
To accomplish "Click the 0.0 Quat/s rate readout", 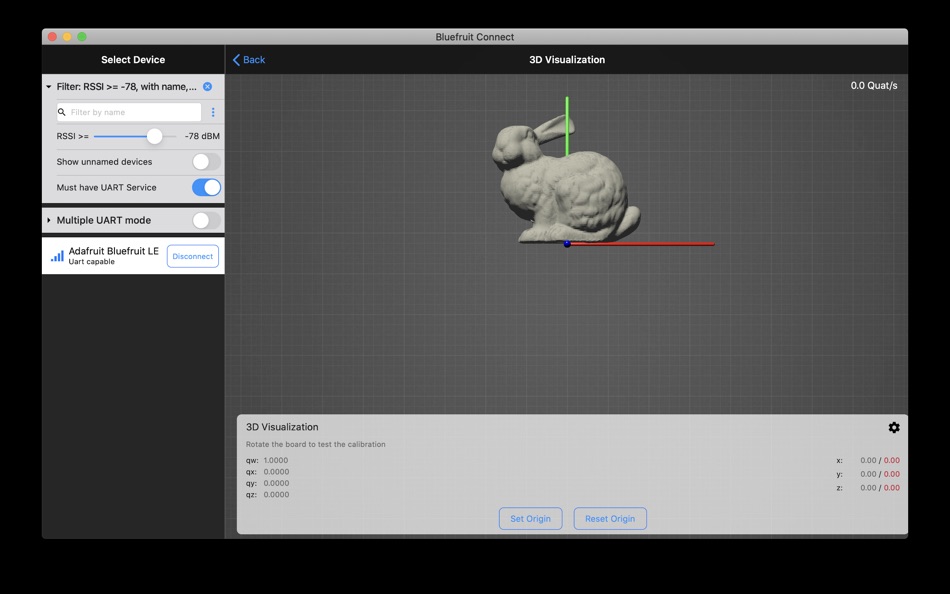I will point(874,85).
